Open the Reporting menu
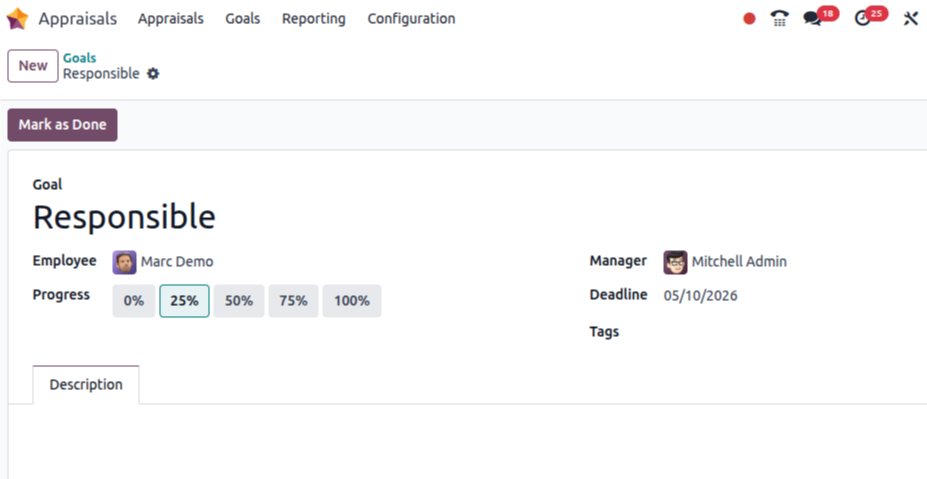 [x=313, y=18]
